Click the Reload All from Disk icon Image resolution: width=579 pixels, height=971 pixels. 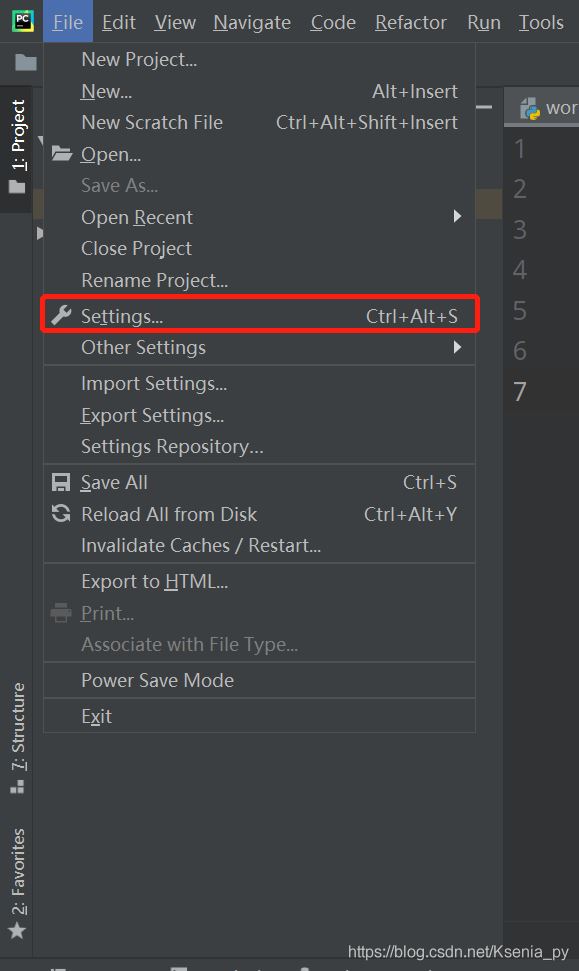point(61,513)
